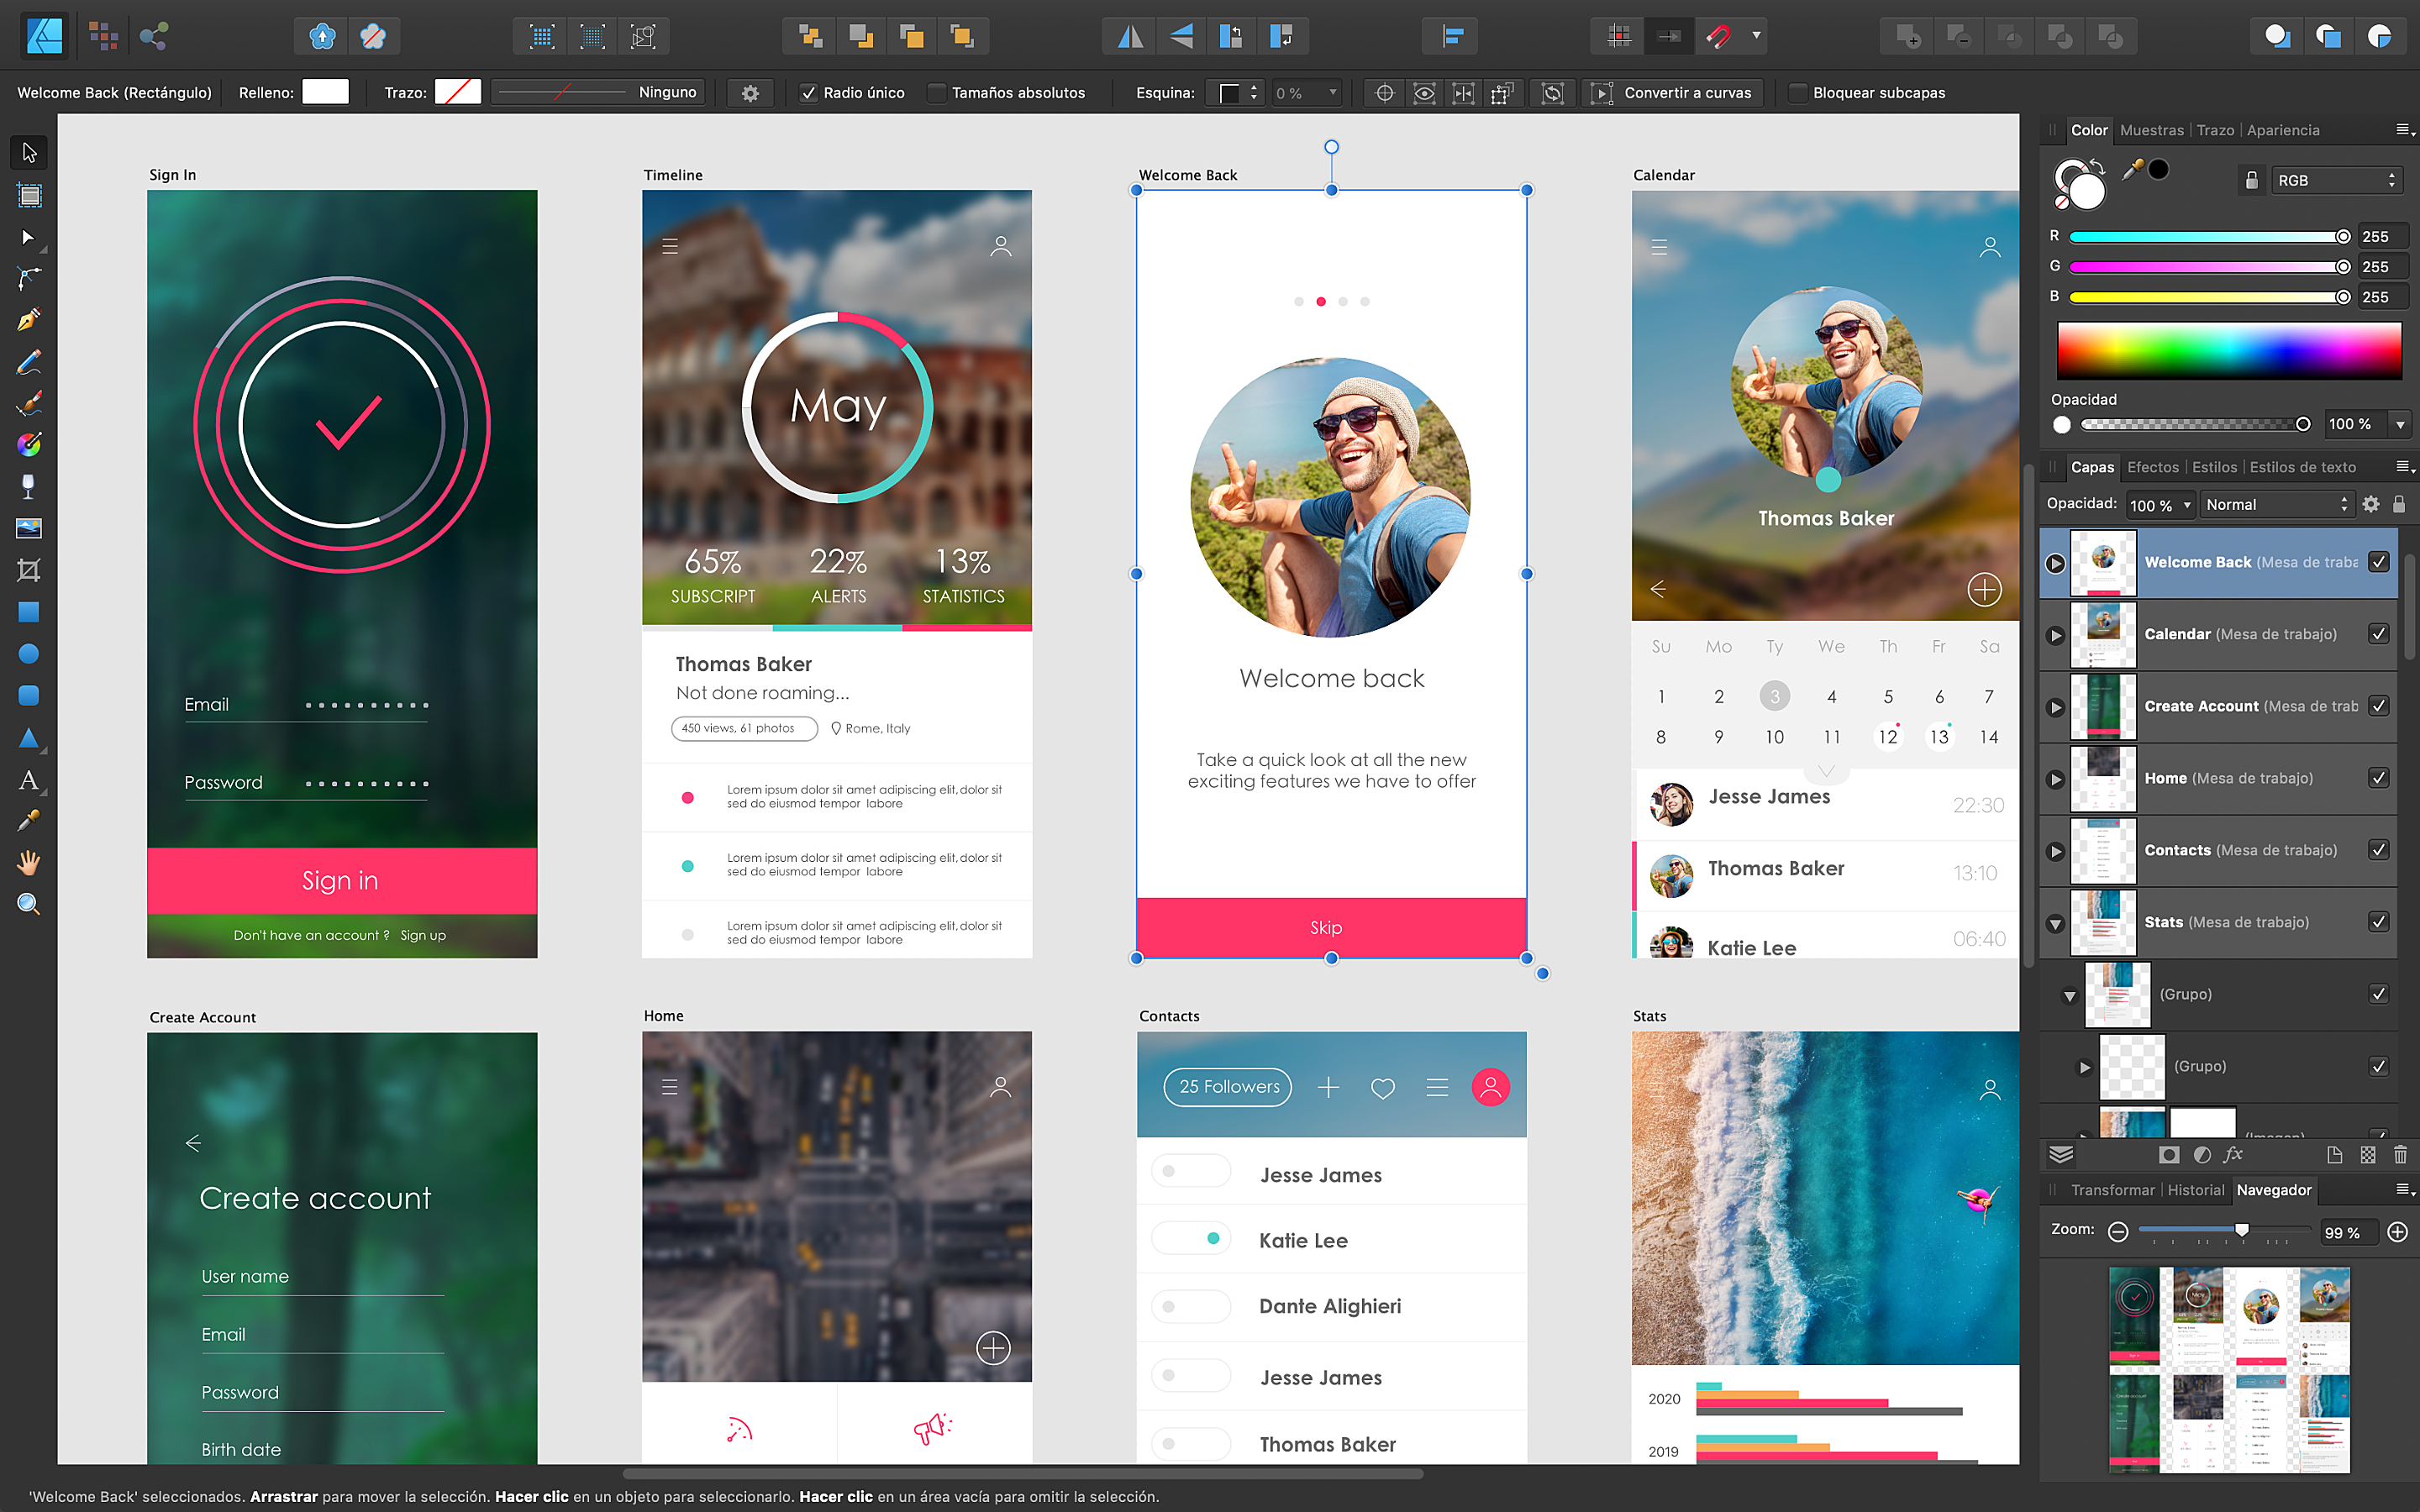
Task: Enable the Bloquear subcapas checkbox
Action: 1798,93
